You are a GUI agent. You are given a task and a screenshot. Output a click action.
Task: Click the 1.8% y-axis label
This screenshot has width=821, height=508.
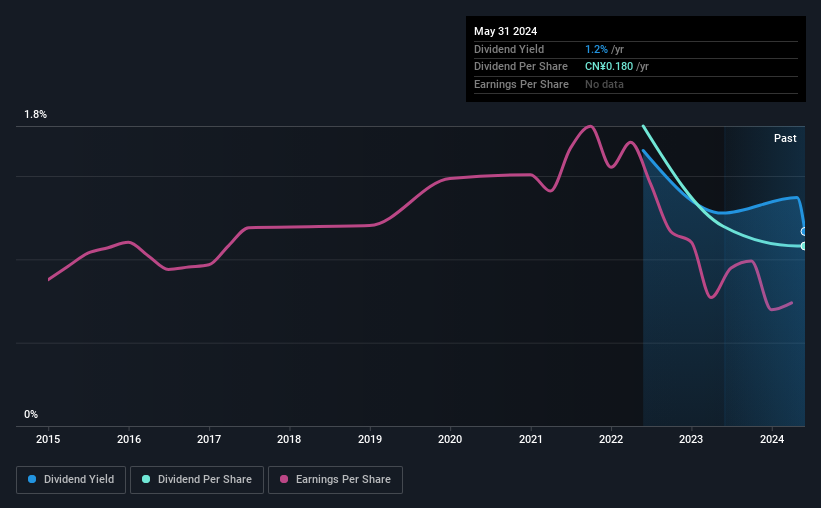(36, 115)
